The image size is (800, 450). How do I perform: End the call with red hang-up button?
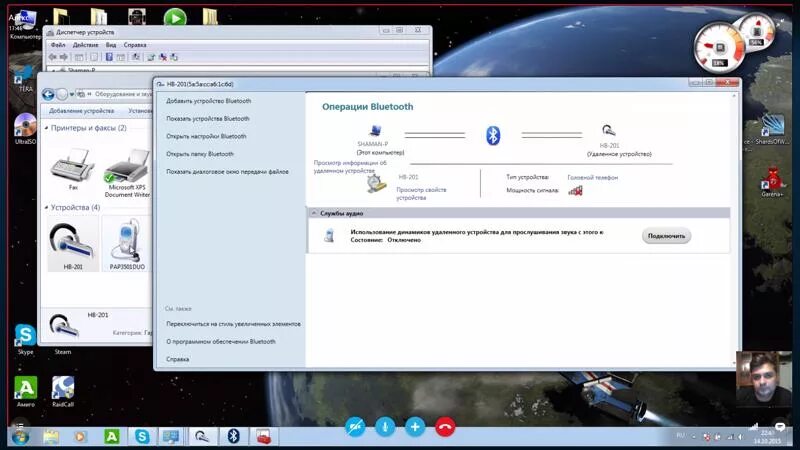click(445, 427)
